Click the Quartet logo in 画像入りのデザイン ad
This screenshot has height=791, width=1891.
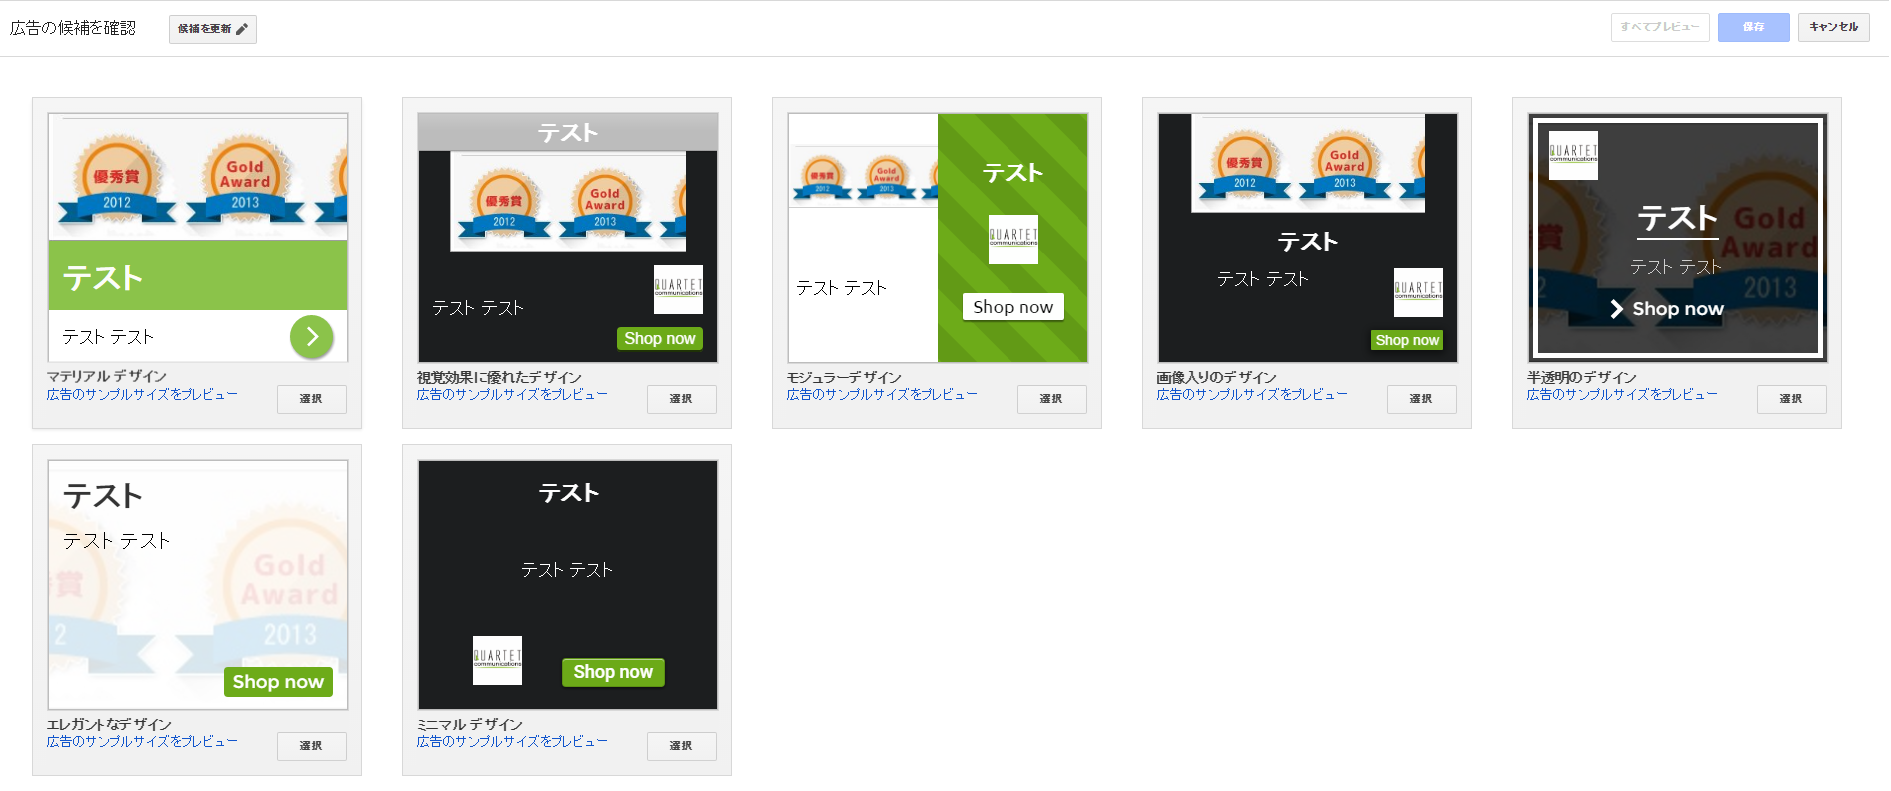pos(1418,292)
